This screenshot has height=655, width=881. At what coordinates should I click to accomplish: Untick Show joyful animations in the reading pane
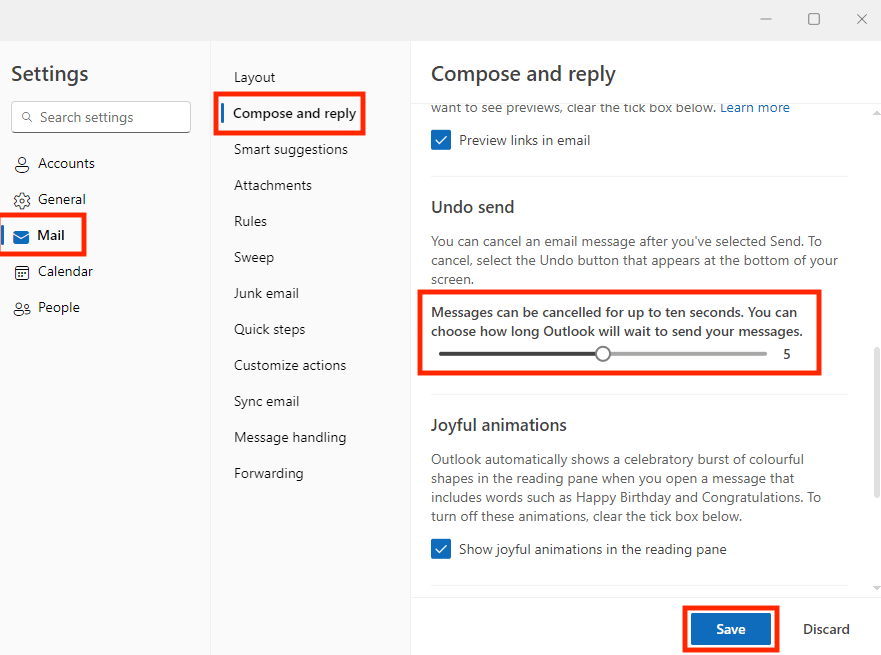point(441,548)
